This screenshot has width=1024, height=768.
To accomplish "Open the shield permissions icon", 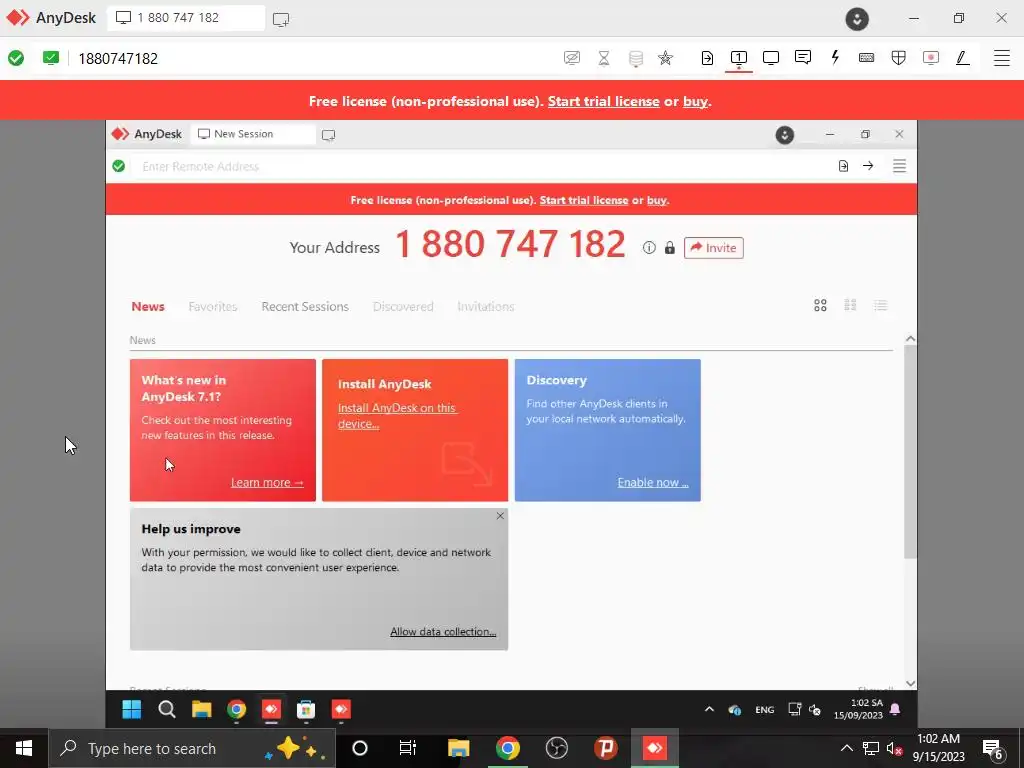I will [899, 58].
